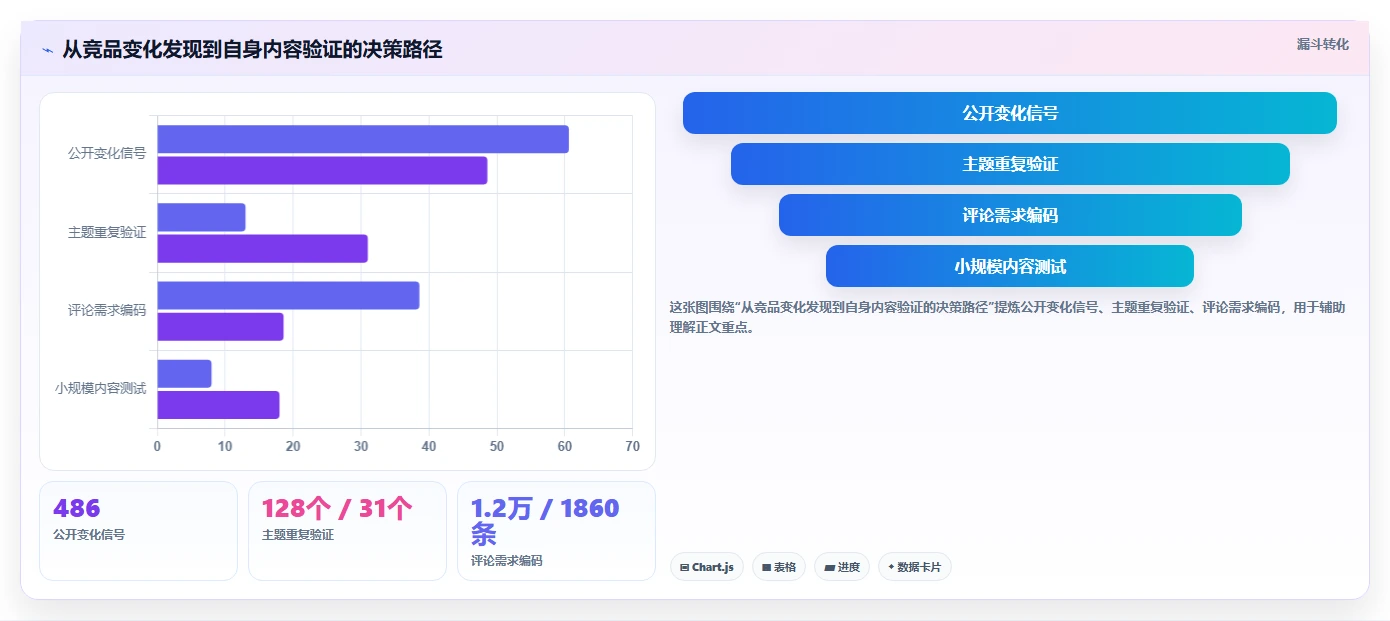Click the indigo bar for 小规模内容测试
Screen dimensions: 1390x621
tap(184, 374)
